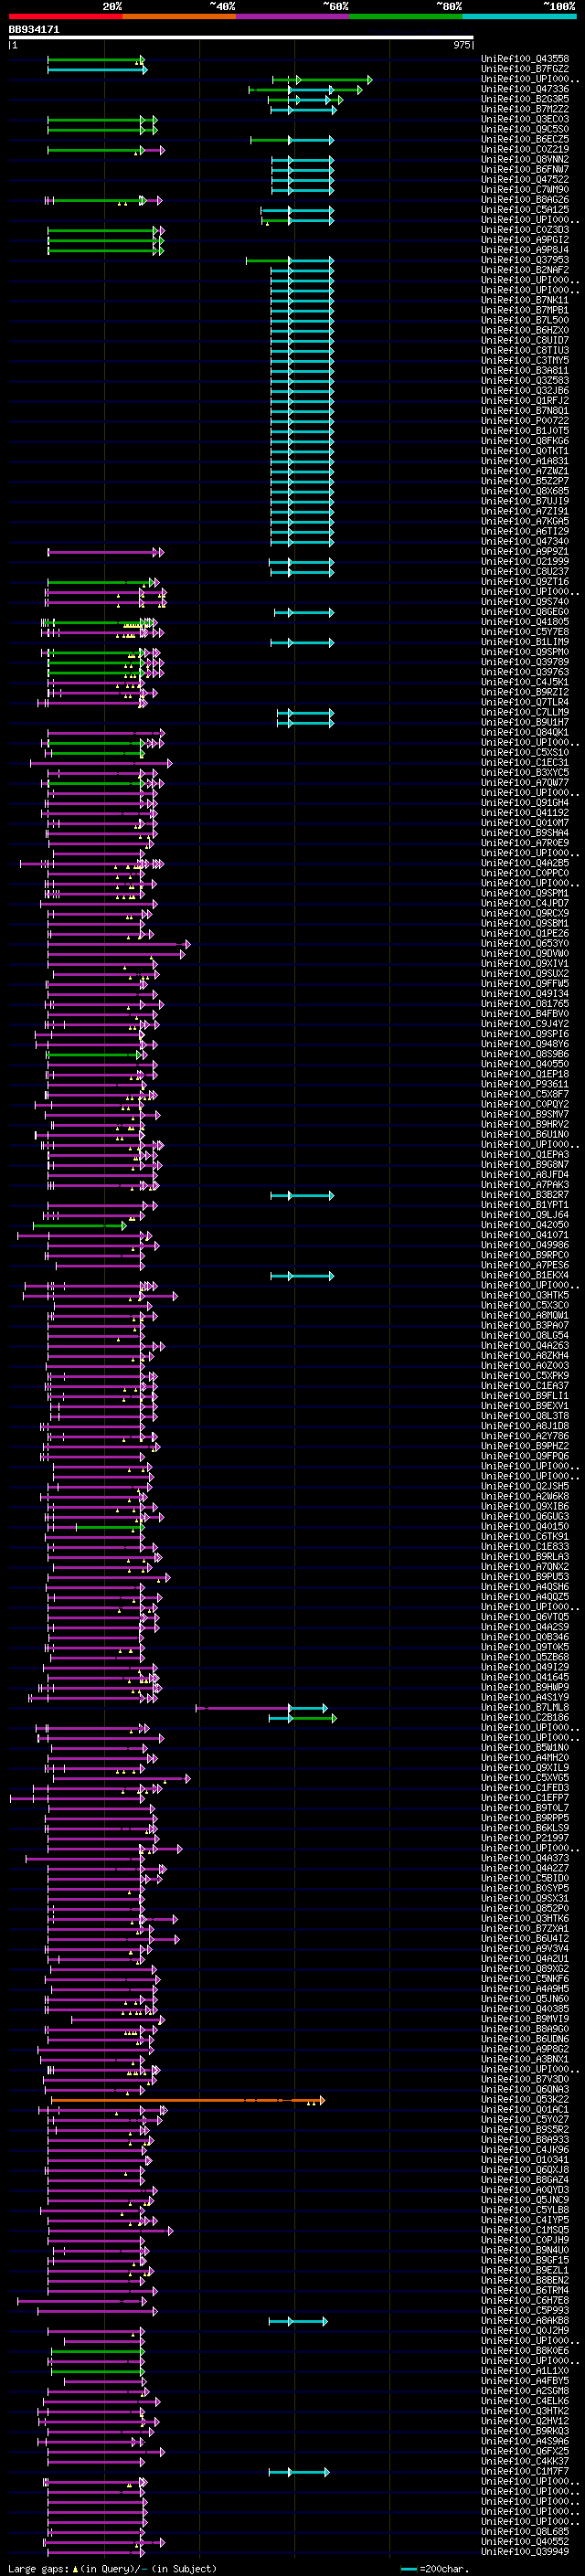Open hit UniRef100_Q8L685
Screen dimensions: 585x2576
coord(525,2532)
